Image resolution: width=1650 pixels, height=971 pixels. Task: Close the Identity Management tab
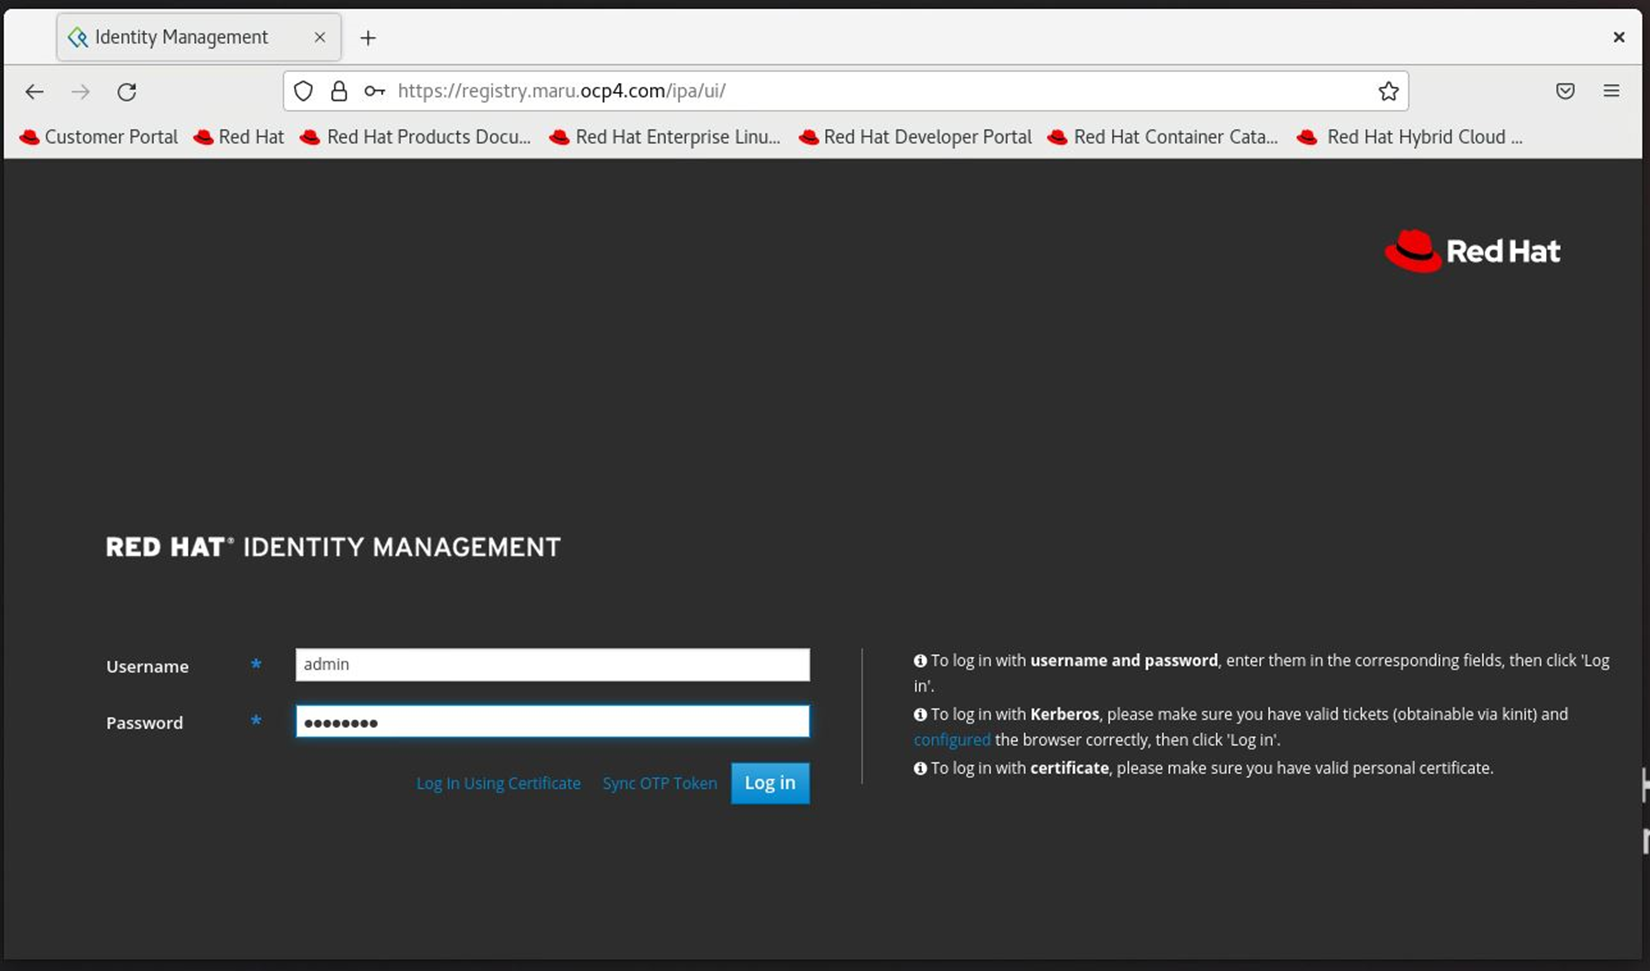point(320,37)
